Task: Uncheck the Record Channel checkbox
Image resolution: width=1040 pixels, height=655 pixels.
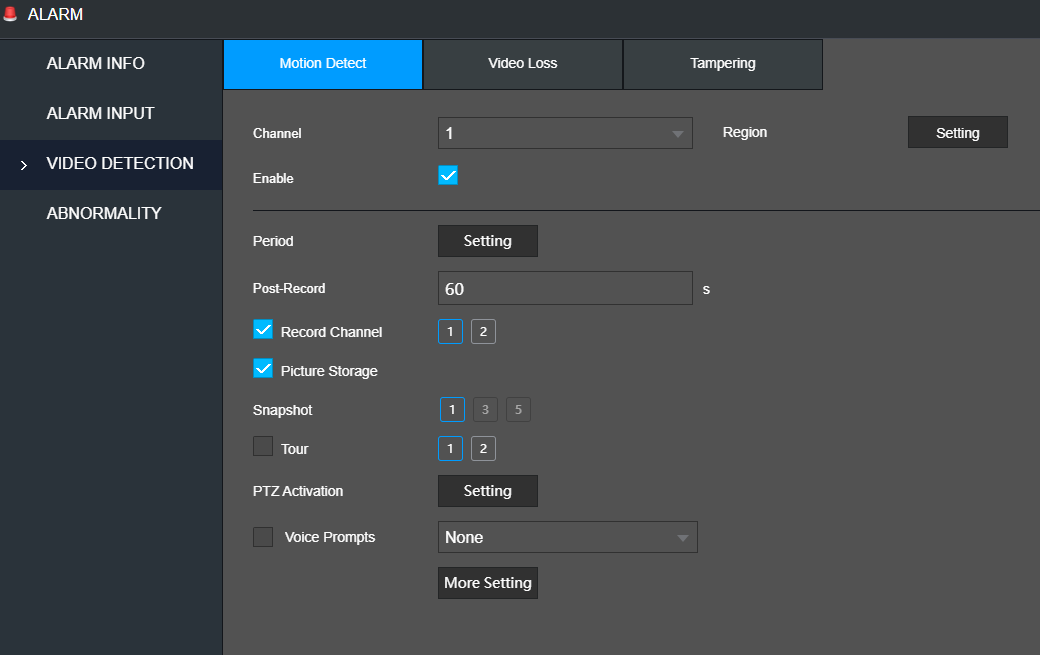Action: [263, 329]
